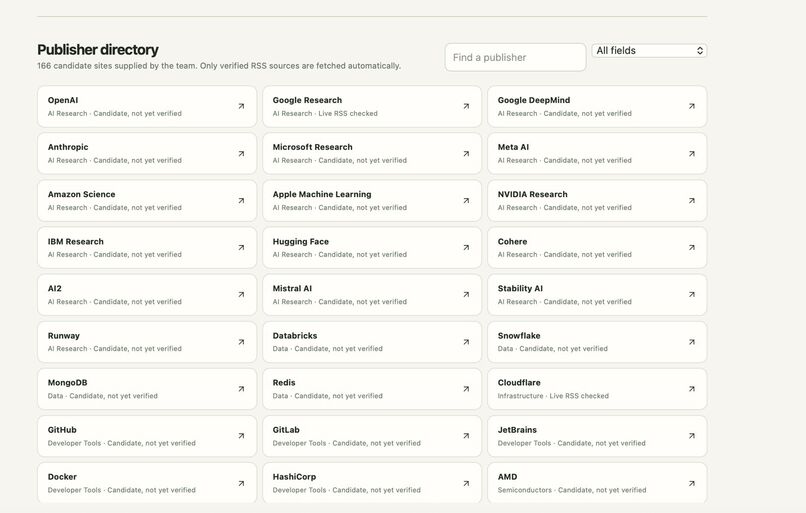Click 'Infrastructure · Live RSS checked' text

(x=553, y=396)
